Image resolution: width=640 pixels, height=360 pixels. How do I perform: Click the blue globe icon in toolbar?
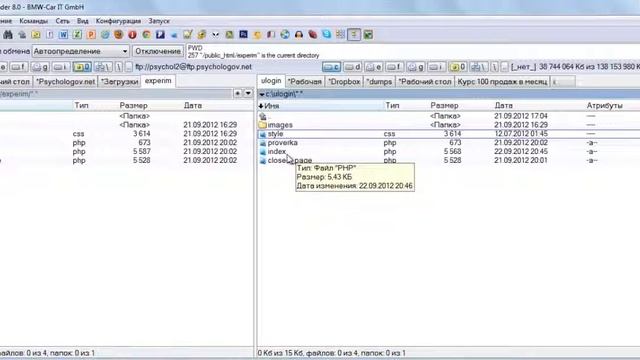[x=285, y=35]
